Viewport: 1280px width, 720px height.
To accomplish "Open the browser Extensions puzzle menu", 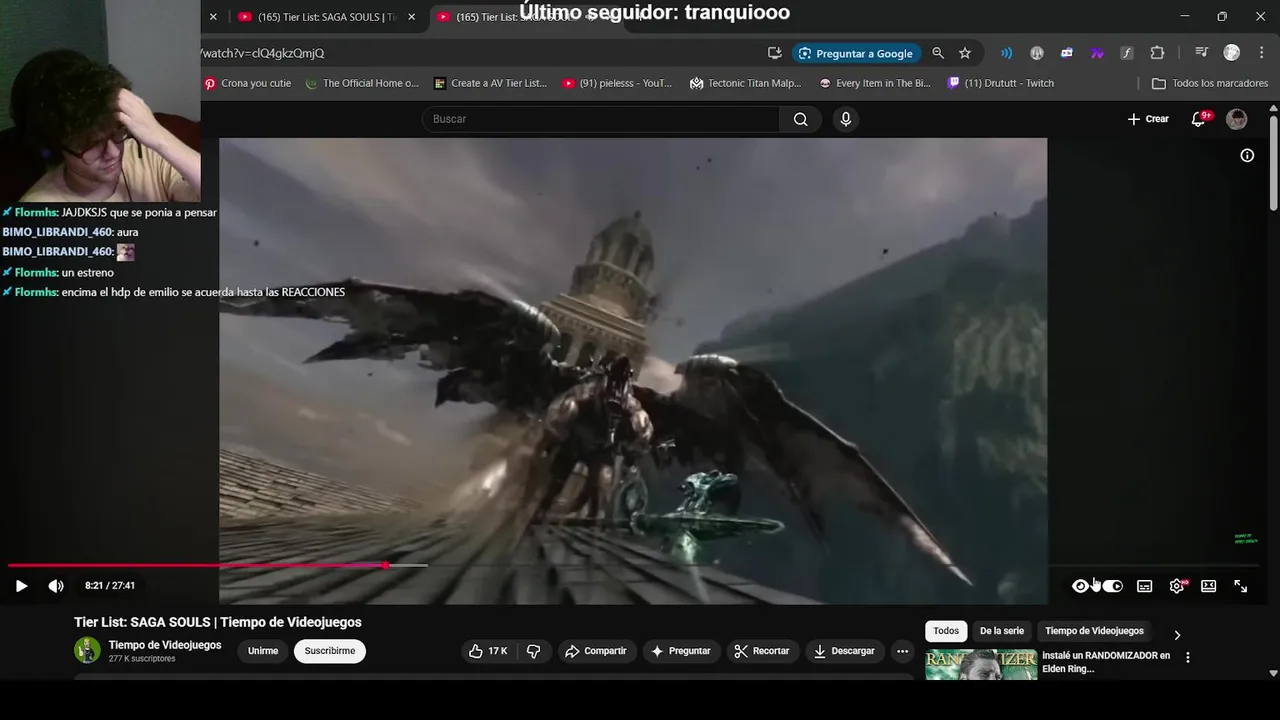I will pos(1158,53).
